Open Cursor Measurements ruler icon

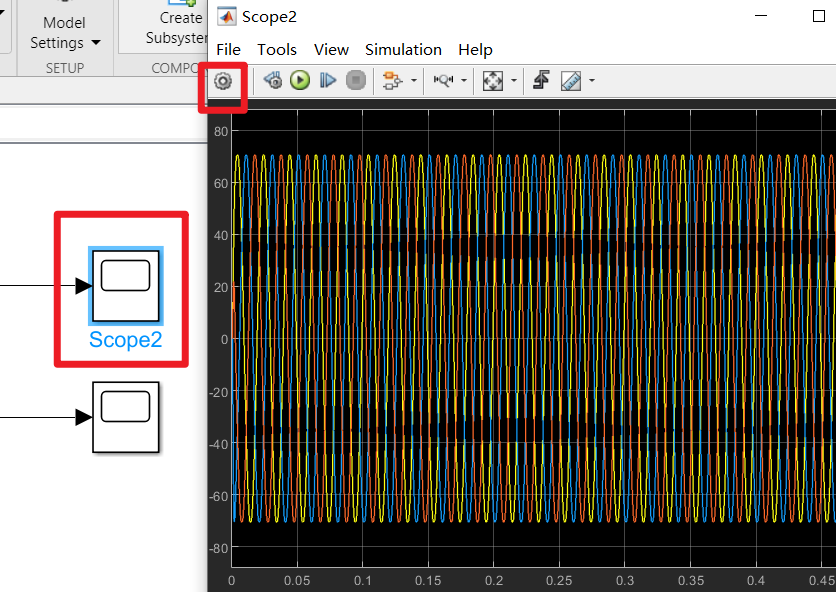click(571, 80)
